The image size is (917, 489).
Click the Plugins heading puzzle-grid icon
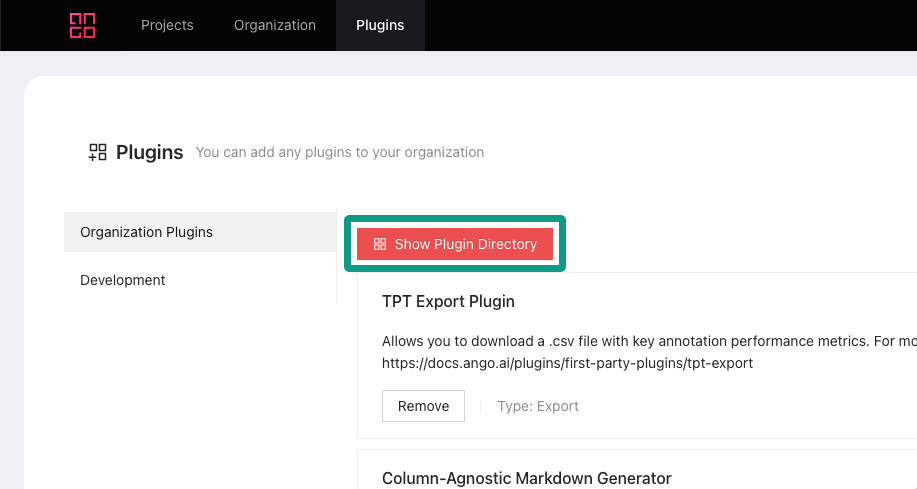click(x=97, y=152)
